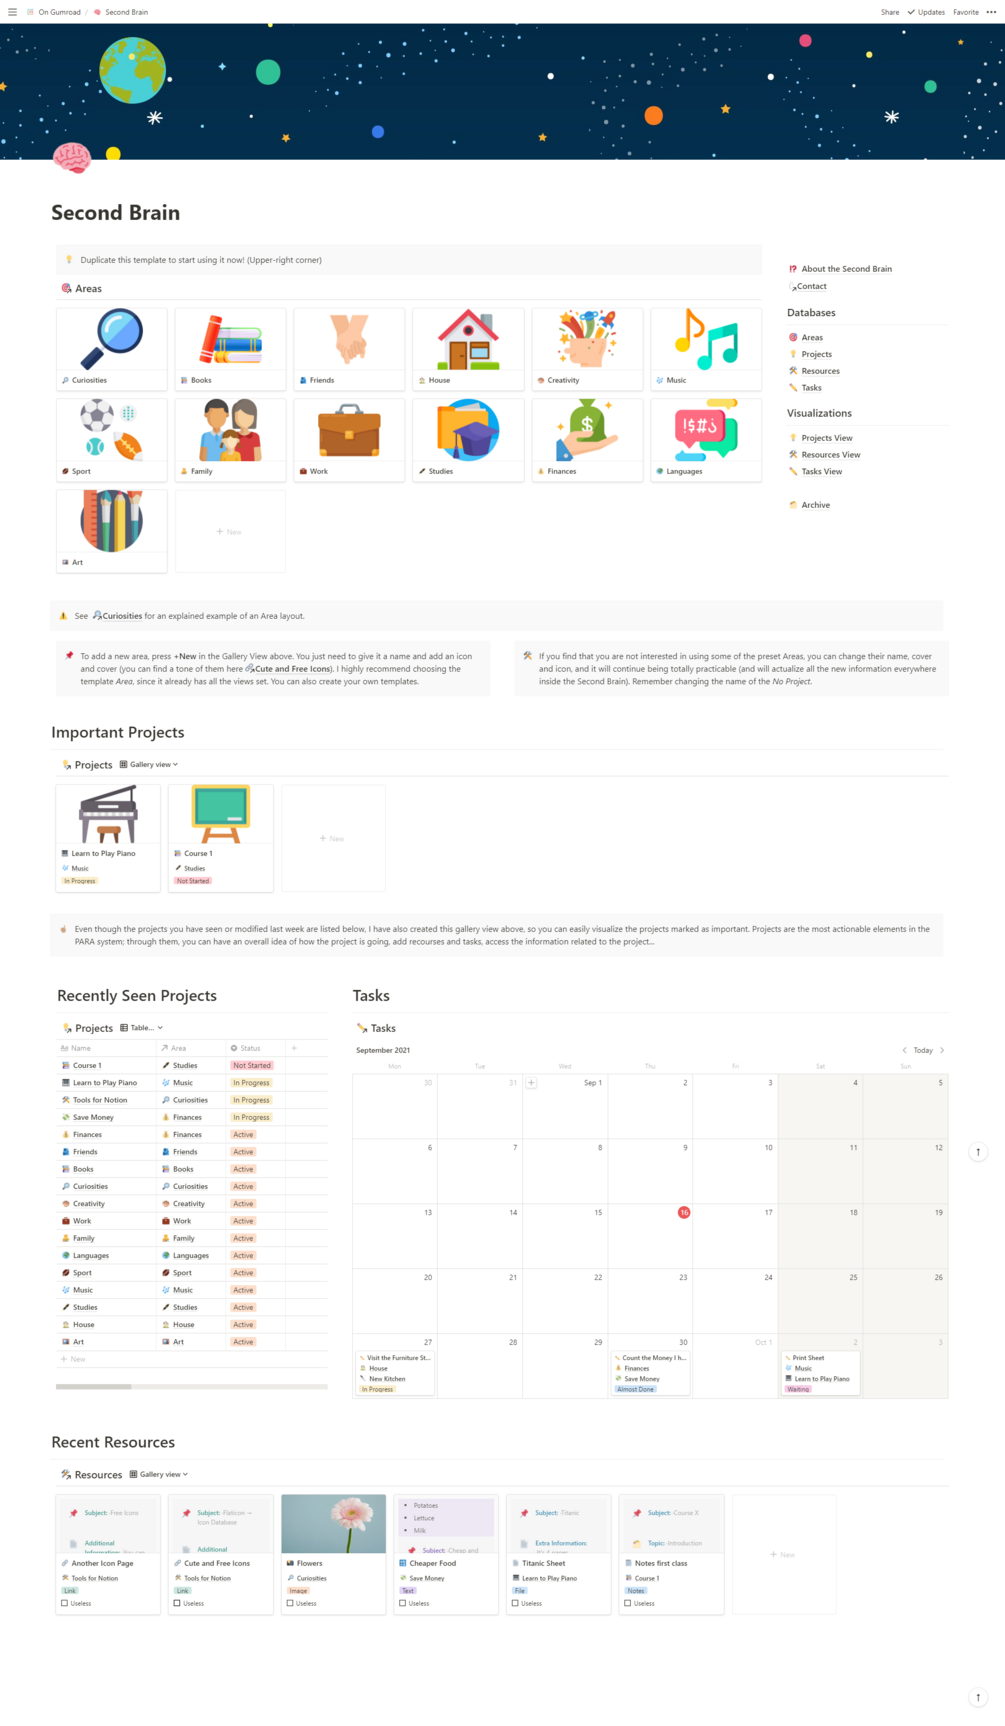The image size is (1005, 1726).
Task: Click the chalkboard image of Course 1
Action: point(221,814)
